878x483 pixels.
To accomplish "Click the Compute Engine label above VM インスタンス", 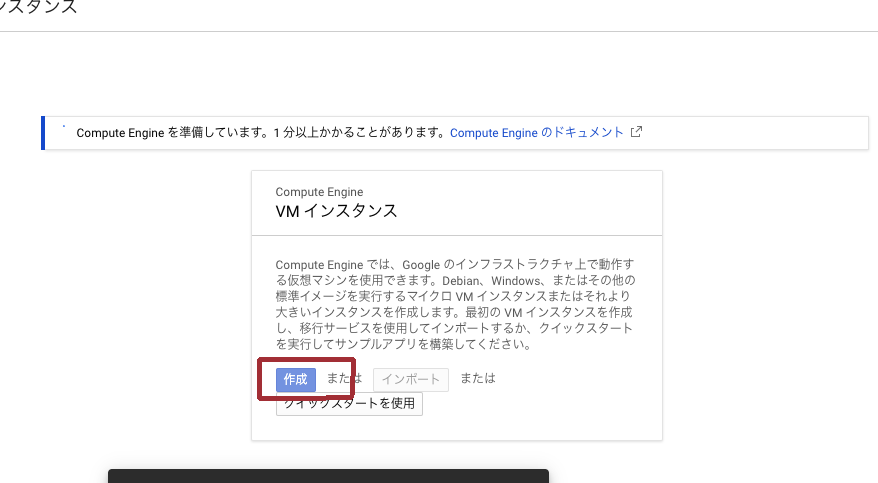I will pos(319,192).
